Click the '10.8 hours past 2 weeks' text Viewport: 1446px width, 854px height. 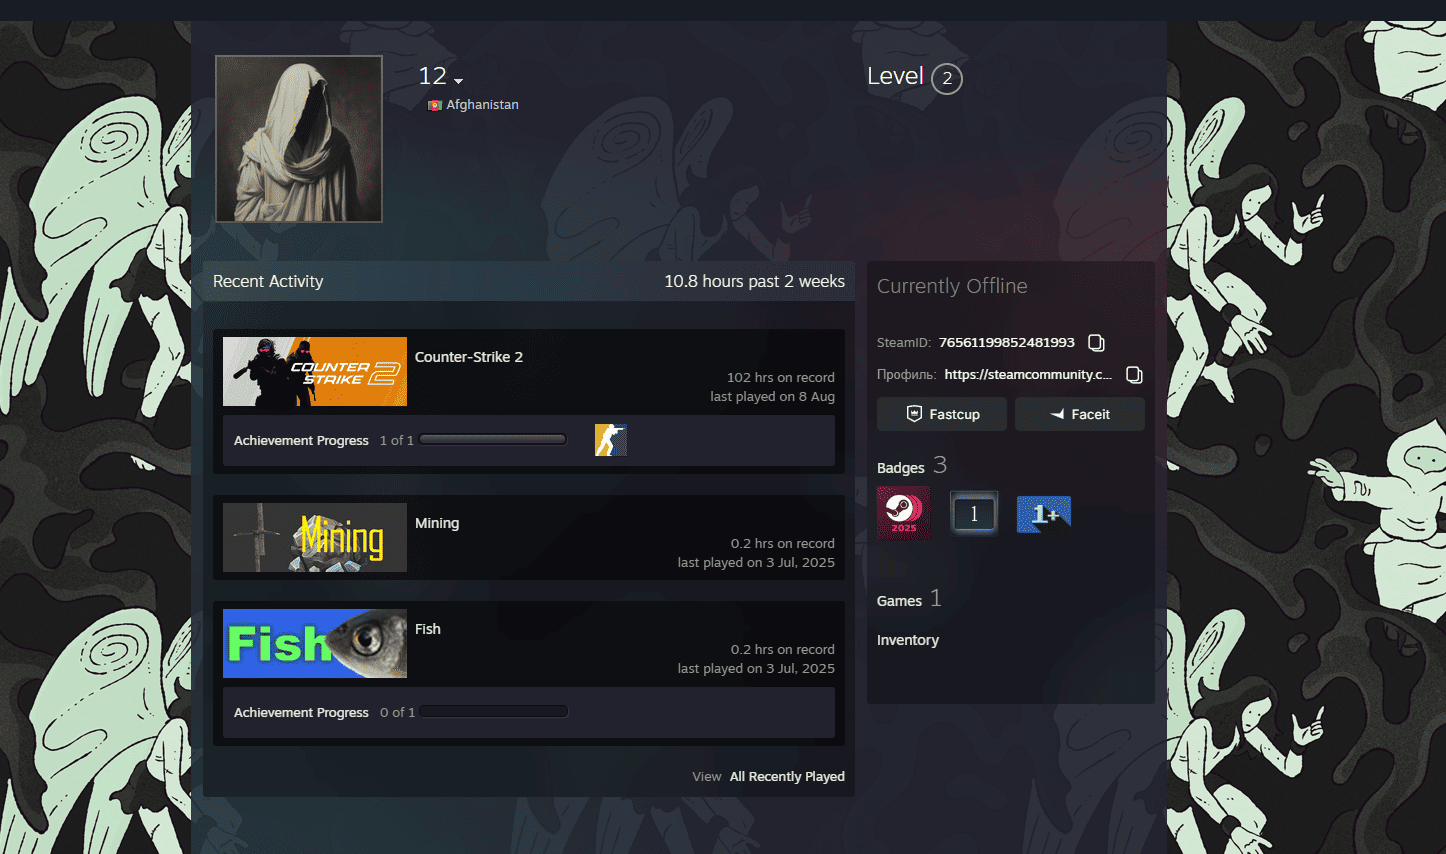tap(755, 282)
